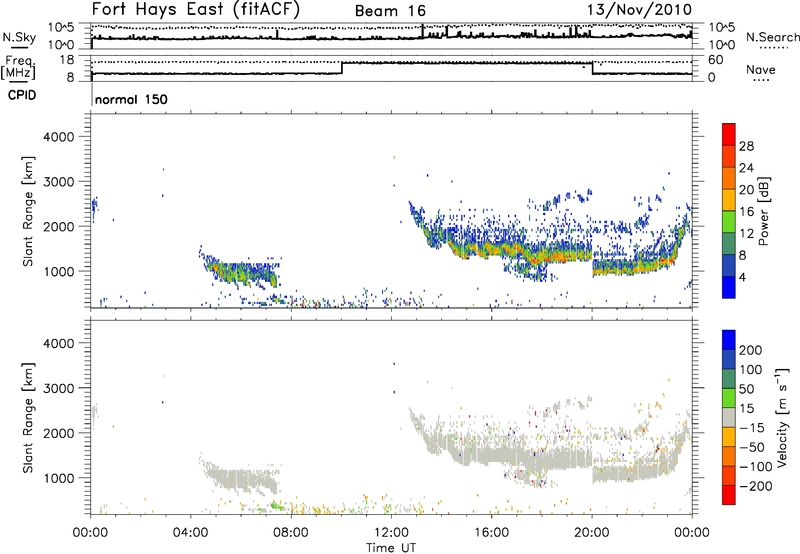800x554 pixels.
Task: Click the '08:00' time axis tick
Action: click(x=291, y=533)
